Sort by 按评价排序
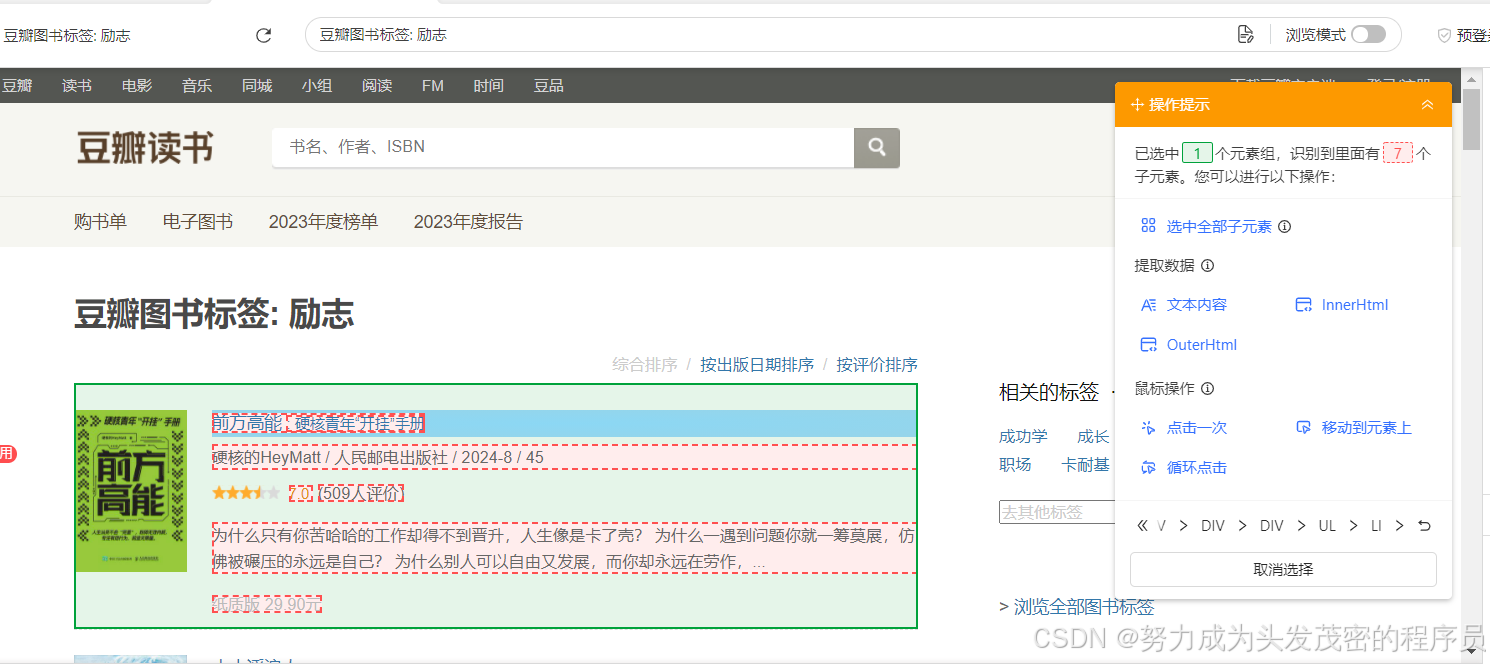This screenshot has height=664, width=1490. pos(877,365)
